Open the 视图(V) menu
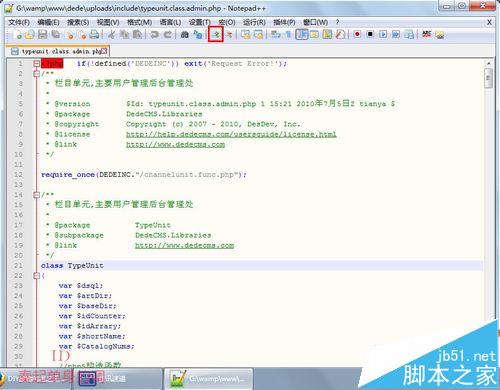The image size is (500, 390). pos(108,22)
